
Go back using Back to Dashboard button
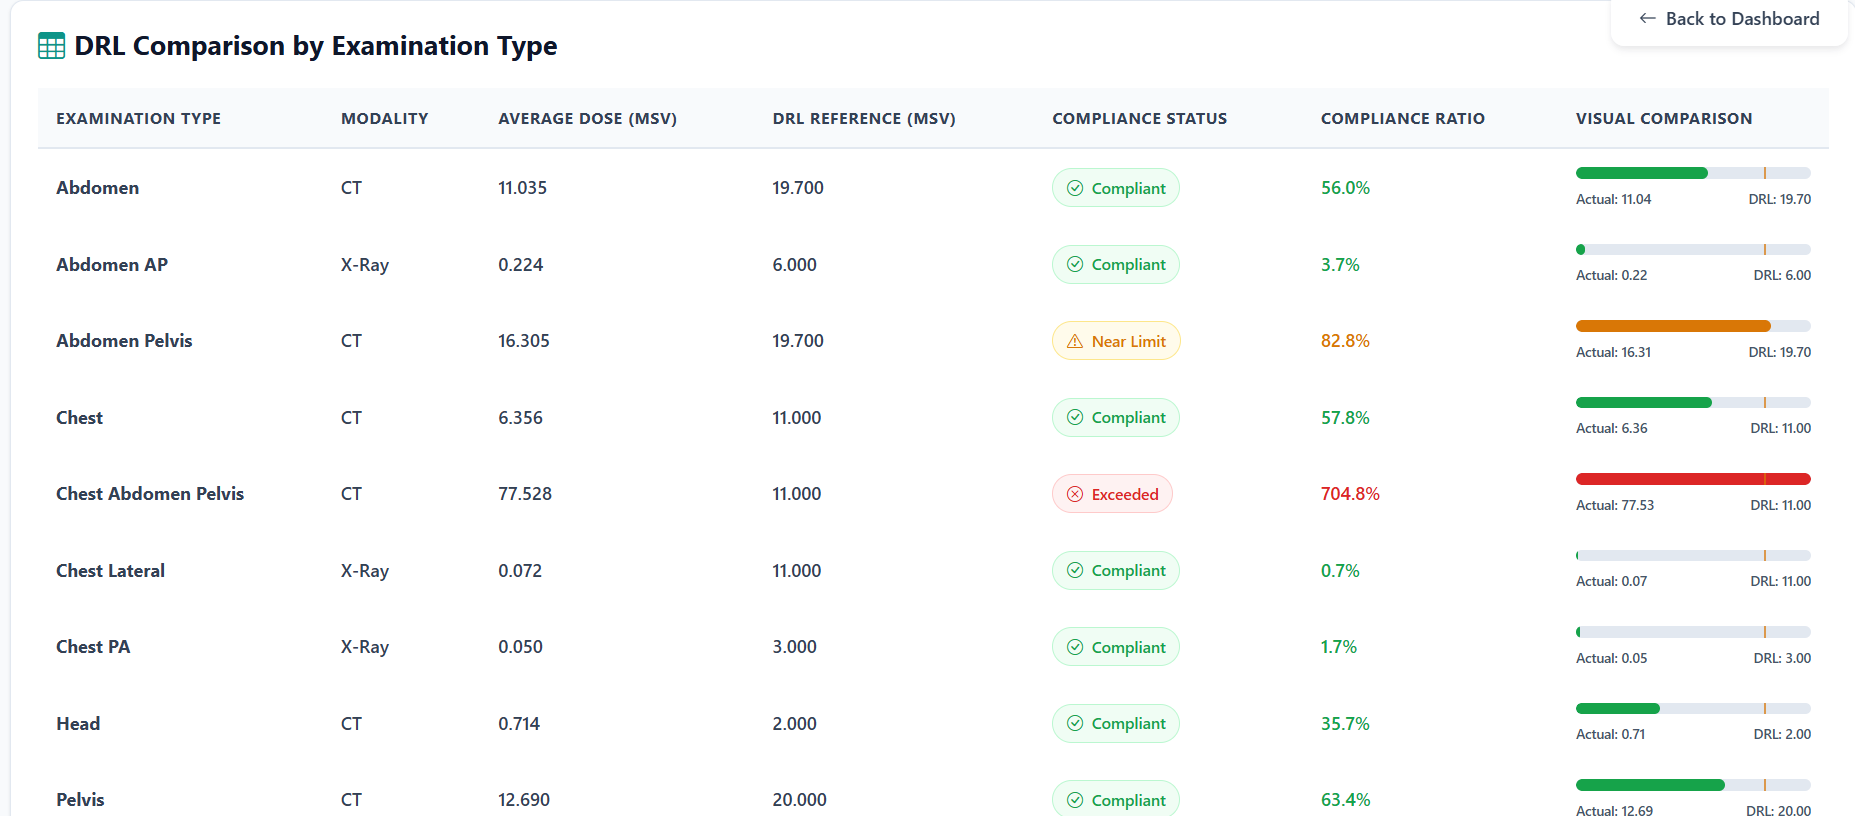click(1729, 19)
